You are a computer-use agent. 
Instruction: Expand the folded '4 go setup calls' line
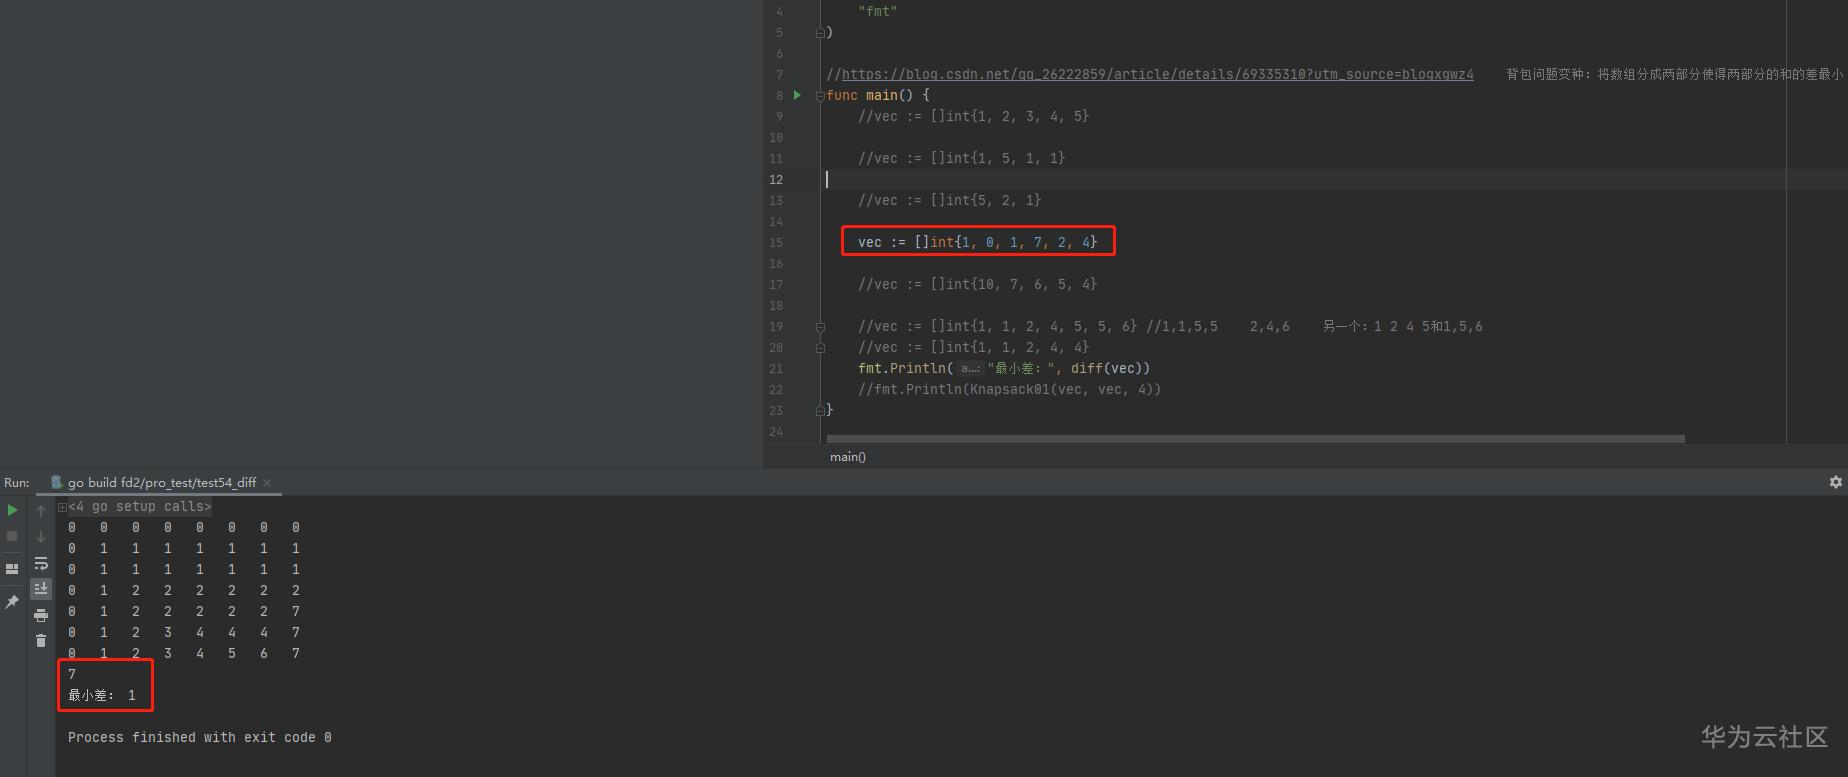click(62, 507)
